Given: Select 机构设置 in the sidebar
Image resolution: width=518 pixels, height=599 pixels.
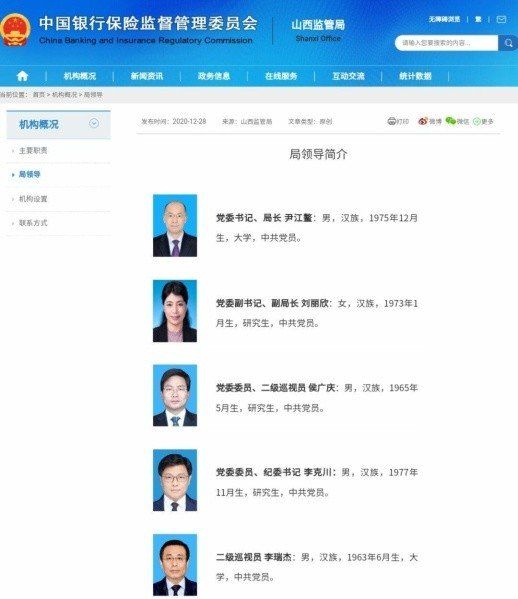Looking at the screenshot, I should coord(33,199).
